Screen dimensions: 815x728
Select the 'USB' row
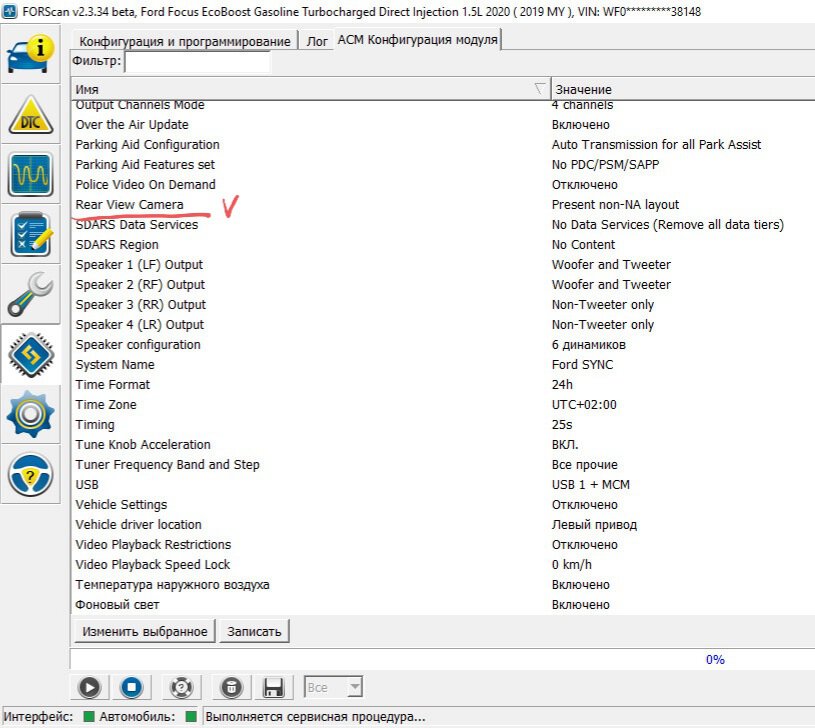tap(443, 485)
